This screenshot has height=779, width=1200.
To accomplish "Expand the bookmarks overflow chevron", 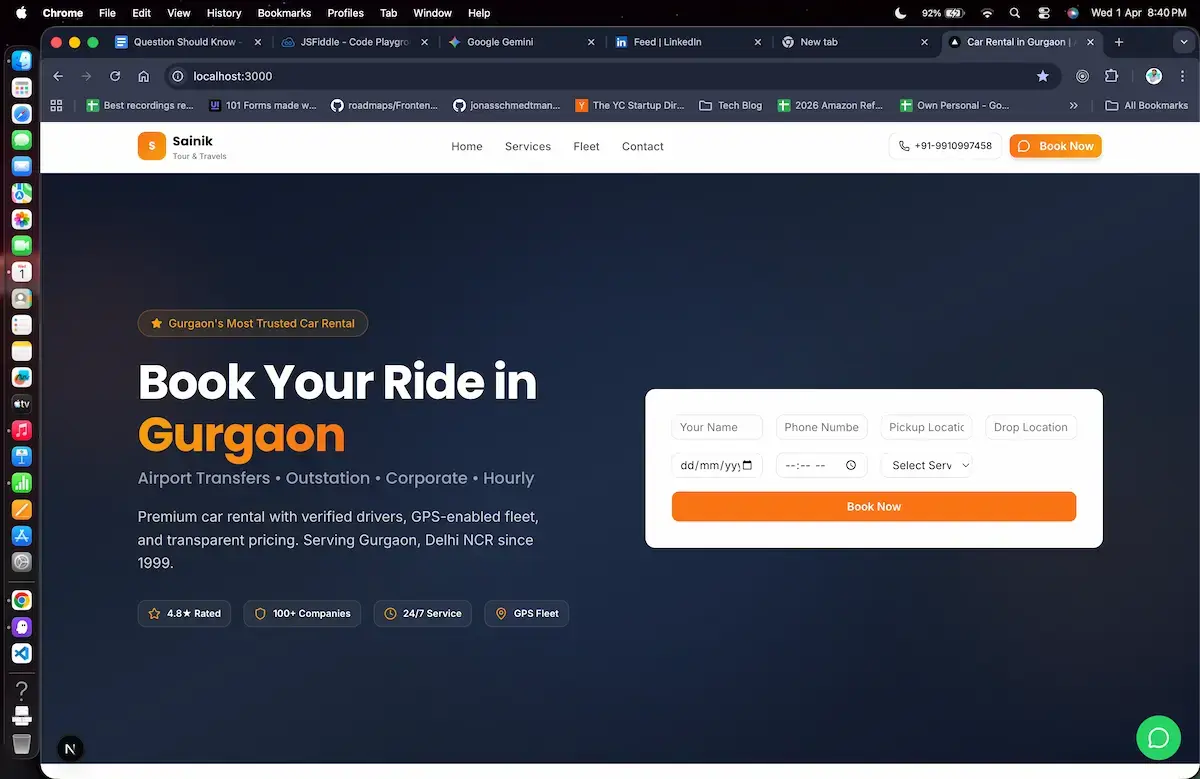I will click(1073, 104).
